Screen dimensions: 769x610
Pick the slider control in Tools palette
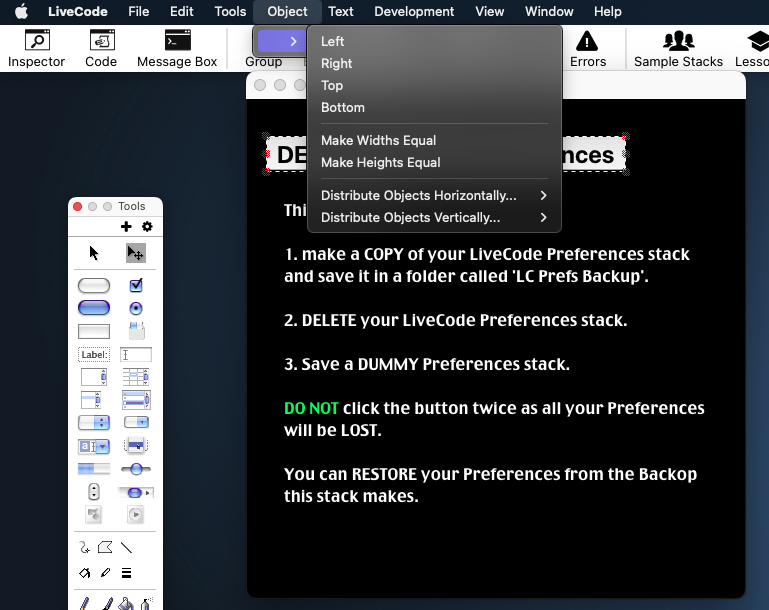coord(136,469)
